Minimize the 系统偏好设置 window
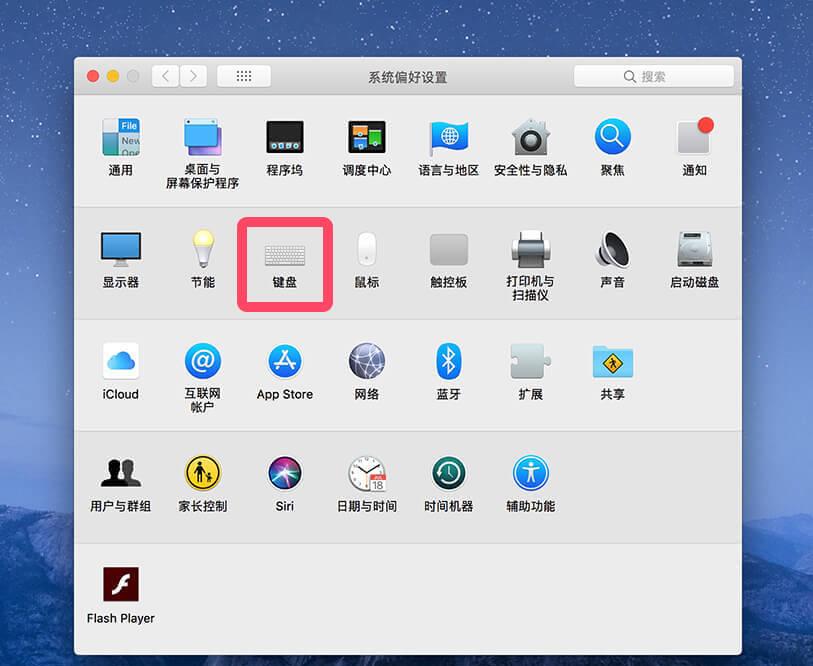This screenshot has width=813, height=666. point(113,77)
